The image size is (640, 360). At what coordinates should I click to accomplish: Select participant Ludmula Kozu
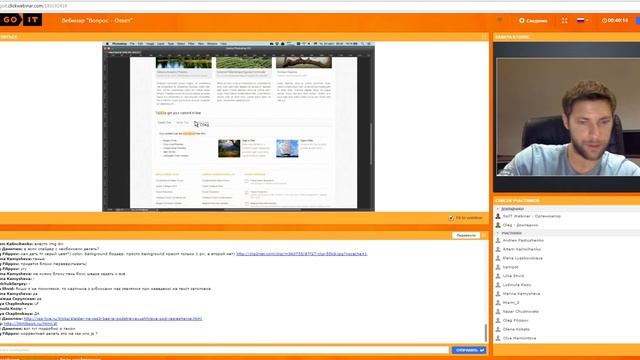point(517,285)
